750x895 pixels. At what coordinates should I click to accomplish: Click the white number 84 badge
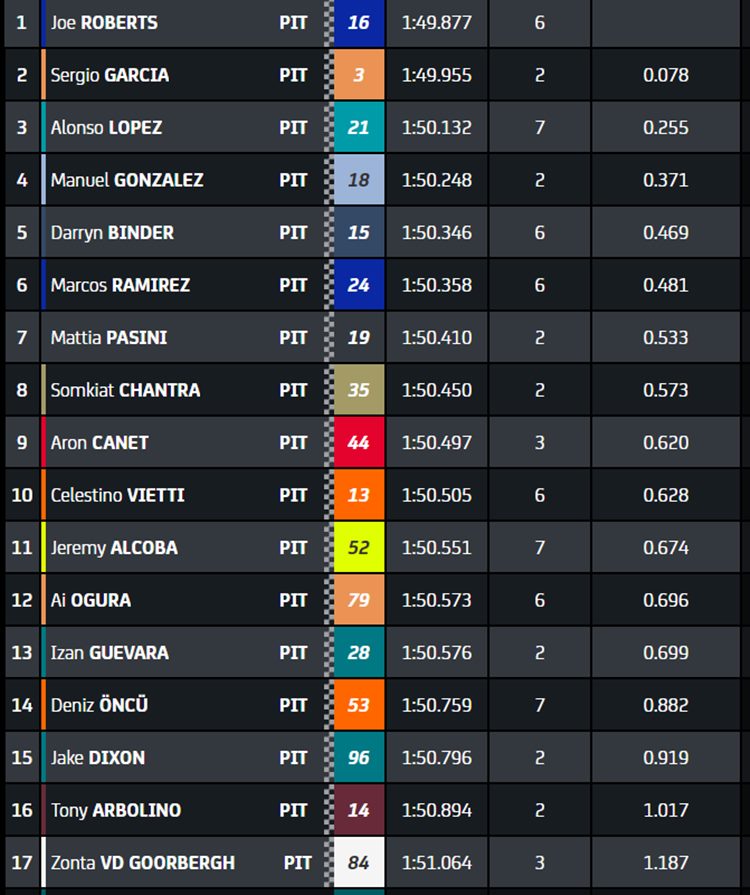(359, 862)
